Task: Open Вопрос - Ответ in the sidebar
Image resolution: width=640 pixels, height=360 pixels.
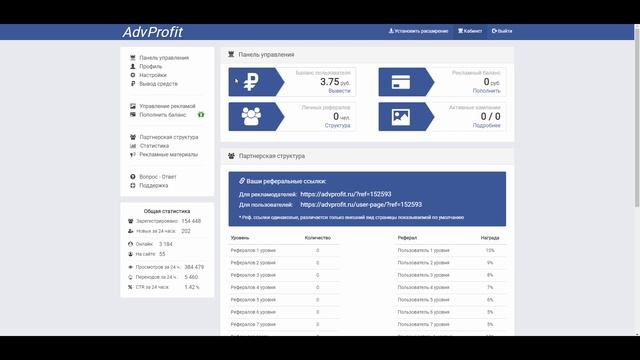Action: click(x=158, y=177)
